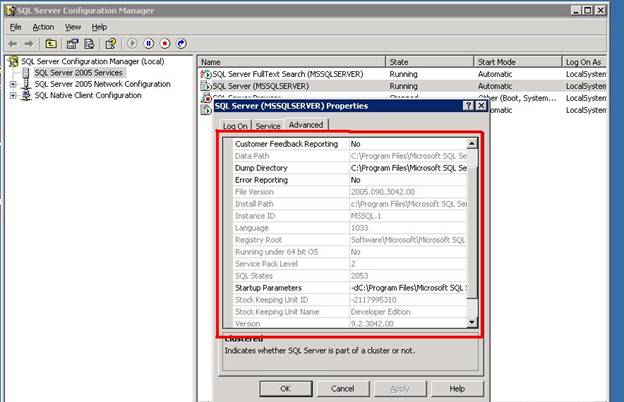The width and height of the screenshot is (624, 402).
Task: Click the SQL Server (MSSQLSERVER) service icon
Action: pos(206,86)
